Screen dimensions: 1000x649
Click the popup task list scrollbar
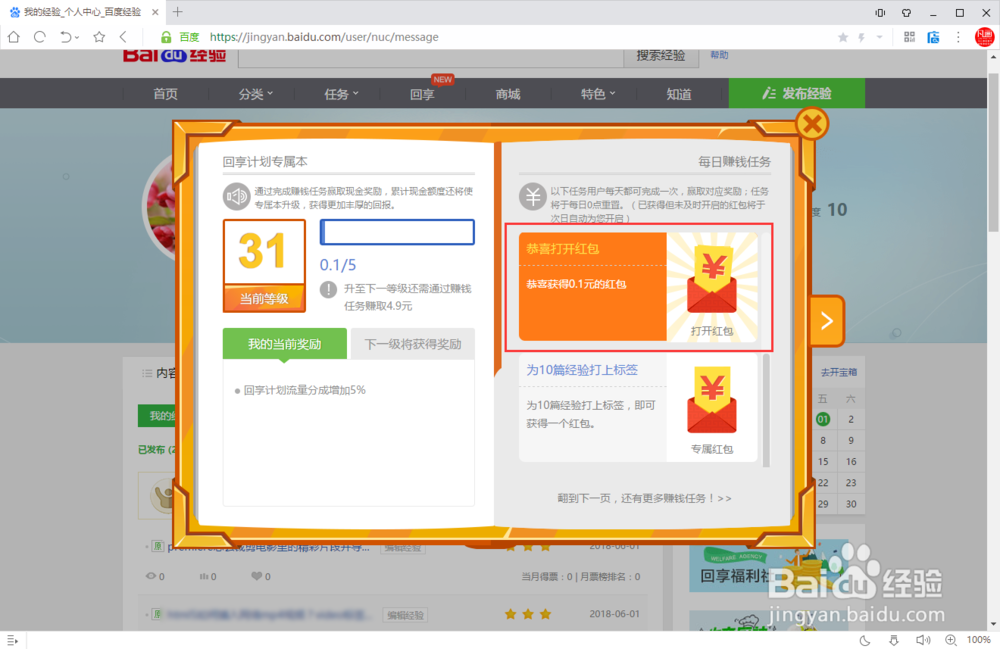[x=766, y=411]
